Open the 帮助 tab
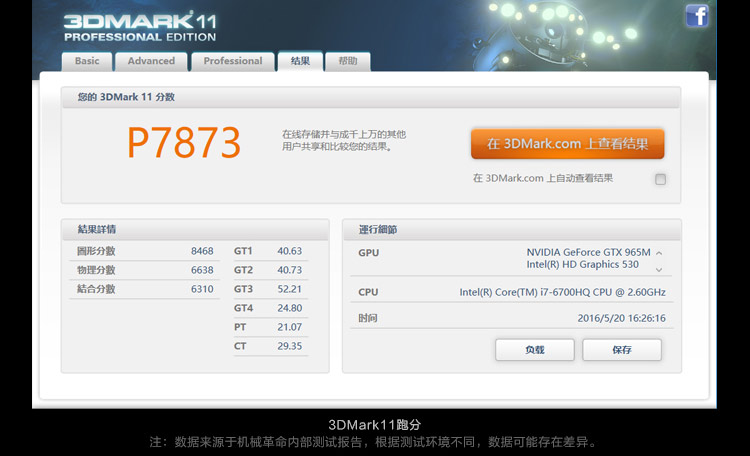This screenshot has height=456, width=750. pyautogui.click(x=348, y=61)
